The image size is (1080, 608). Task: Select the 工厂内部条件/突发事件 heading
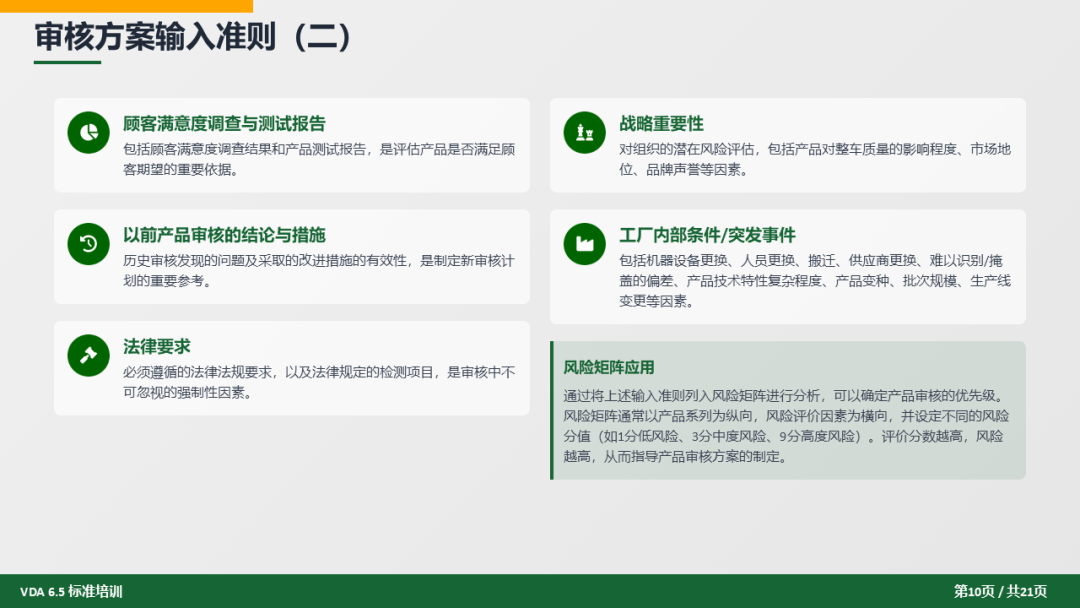[707, 235]
